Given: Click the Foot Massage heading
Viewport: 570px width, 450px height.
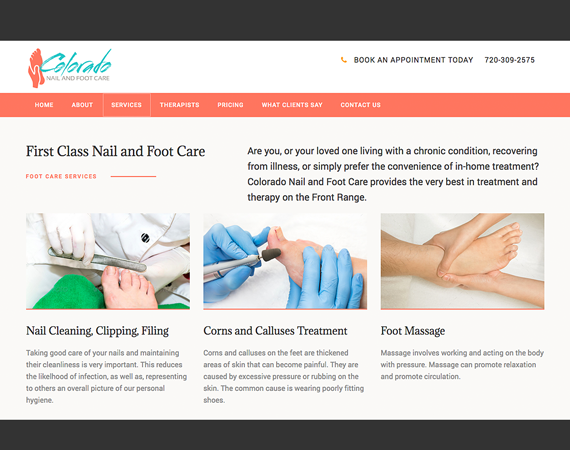Looking at the screenshot, I should coord(413,331).
